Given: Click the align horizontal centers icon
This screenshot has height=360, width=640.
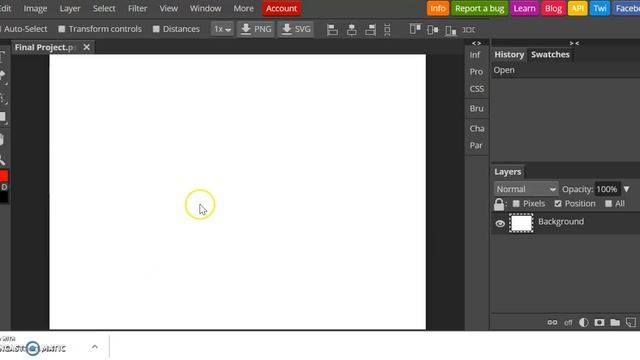Looking at the screenshot, I should (x=351, y=30).
